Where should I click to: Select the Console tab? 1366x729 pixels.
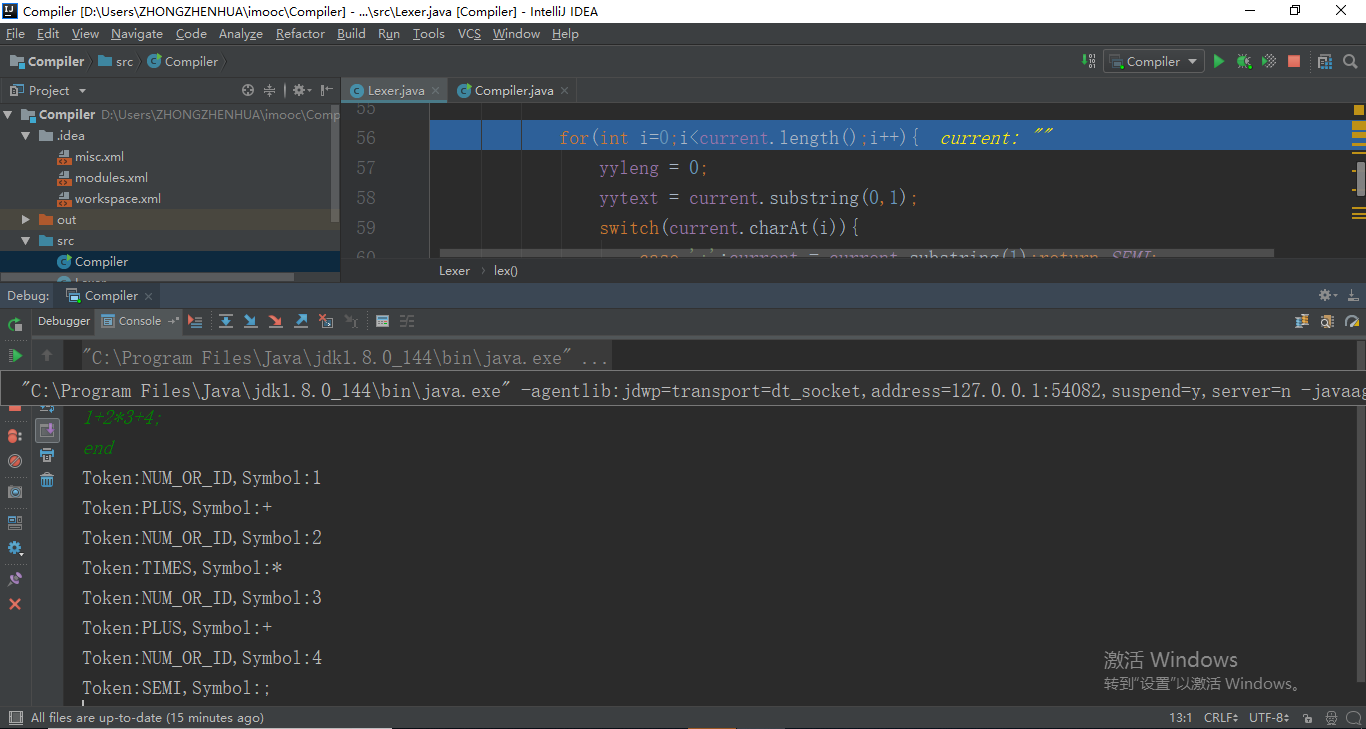139,321
